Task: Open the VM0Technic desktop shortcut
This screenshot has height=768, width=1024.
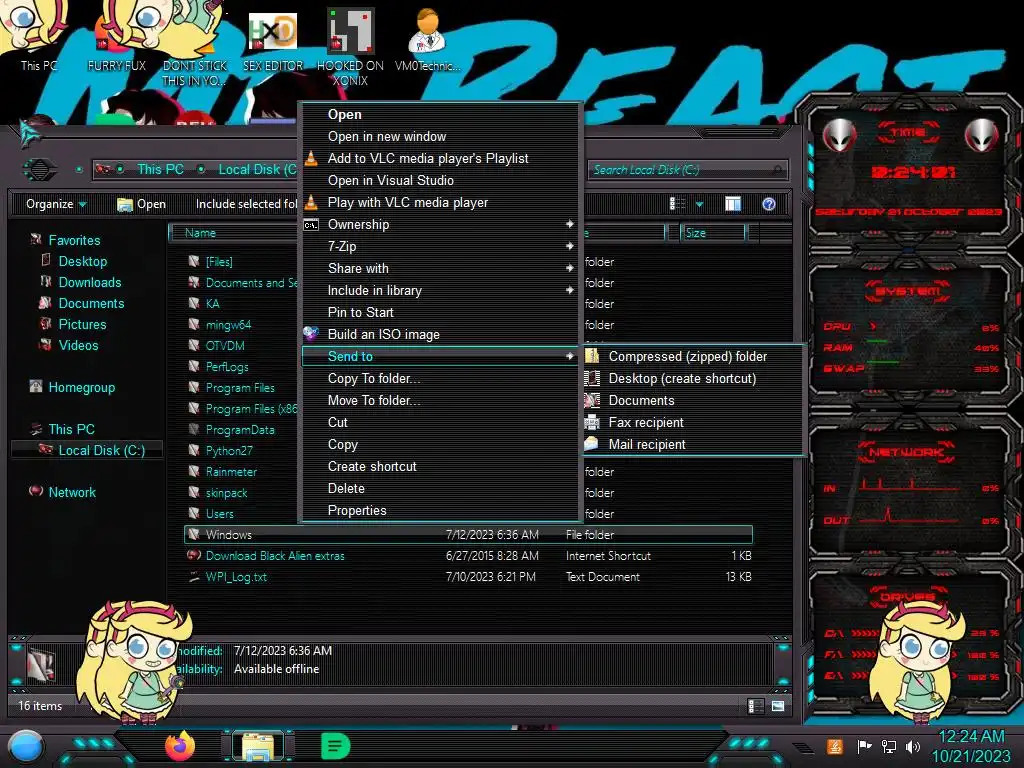Action: (427, 39)
